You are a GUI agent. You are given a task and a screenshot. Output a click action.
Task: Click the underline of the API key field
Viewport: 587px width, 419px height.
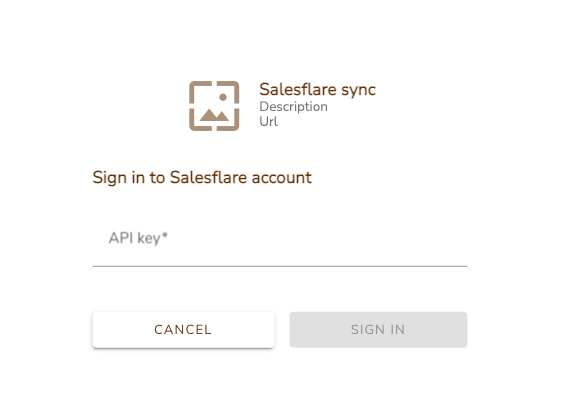pyautogui.click(x=280, y=266)
